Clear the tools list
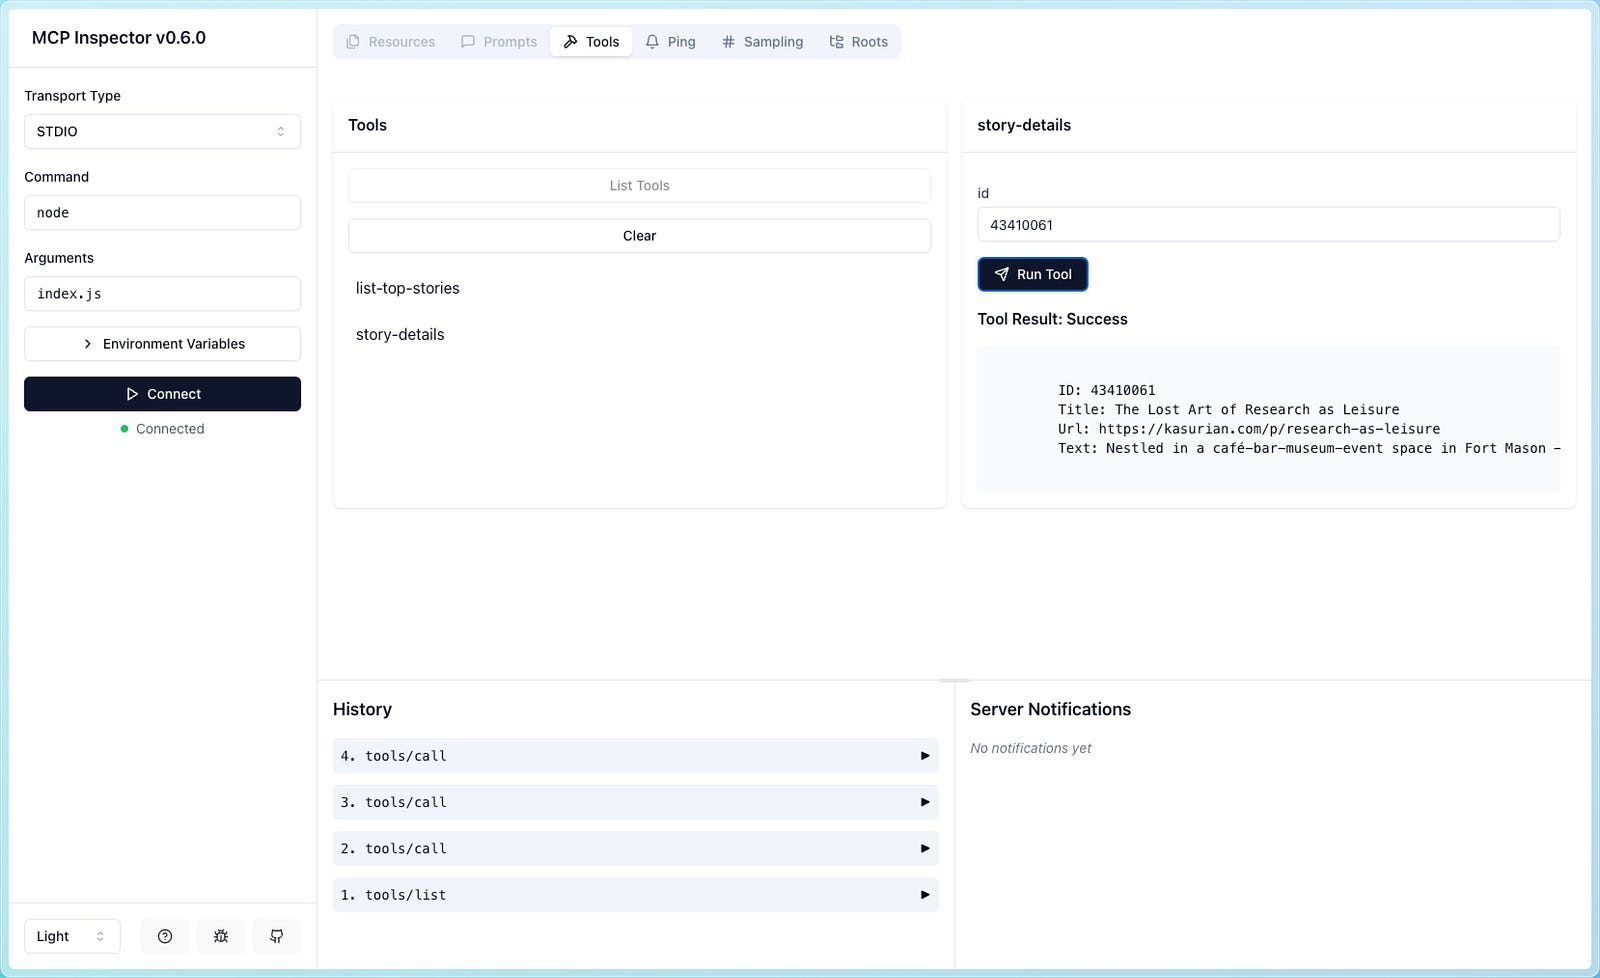 [x=640, y=236]
